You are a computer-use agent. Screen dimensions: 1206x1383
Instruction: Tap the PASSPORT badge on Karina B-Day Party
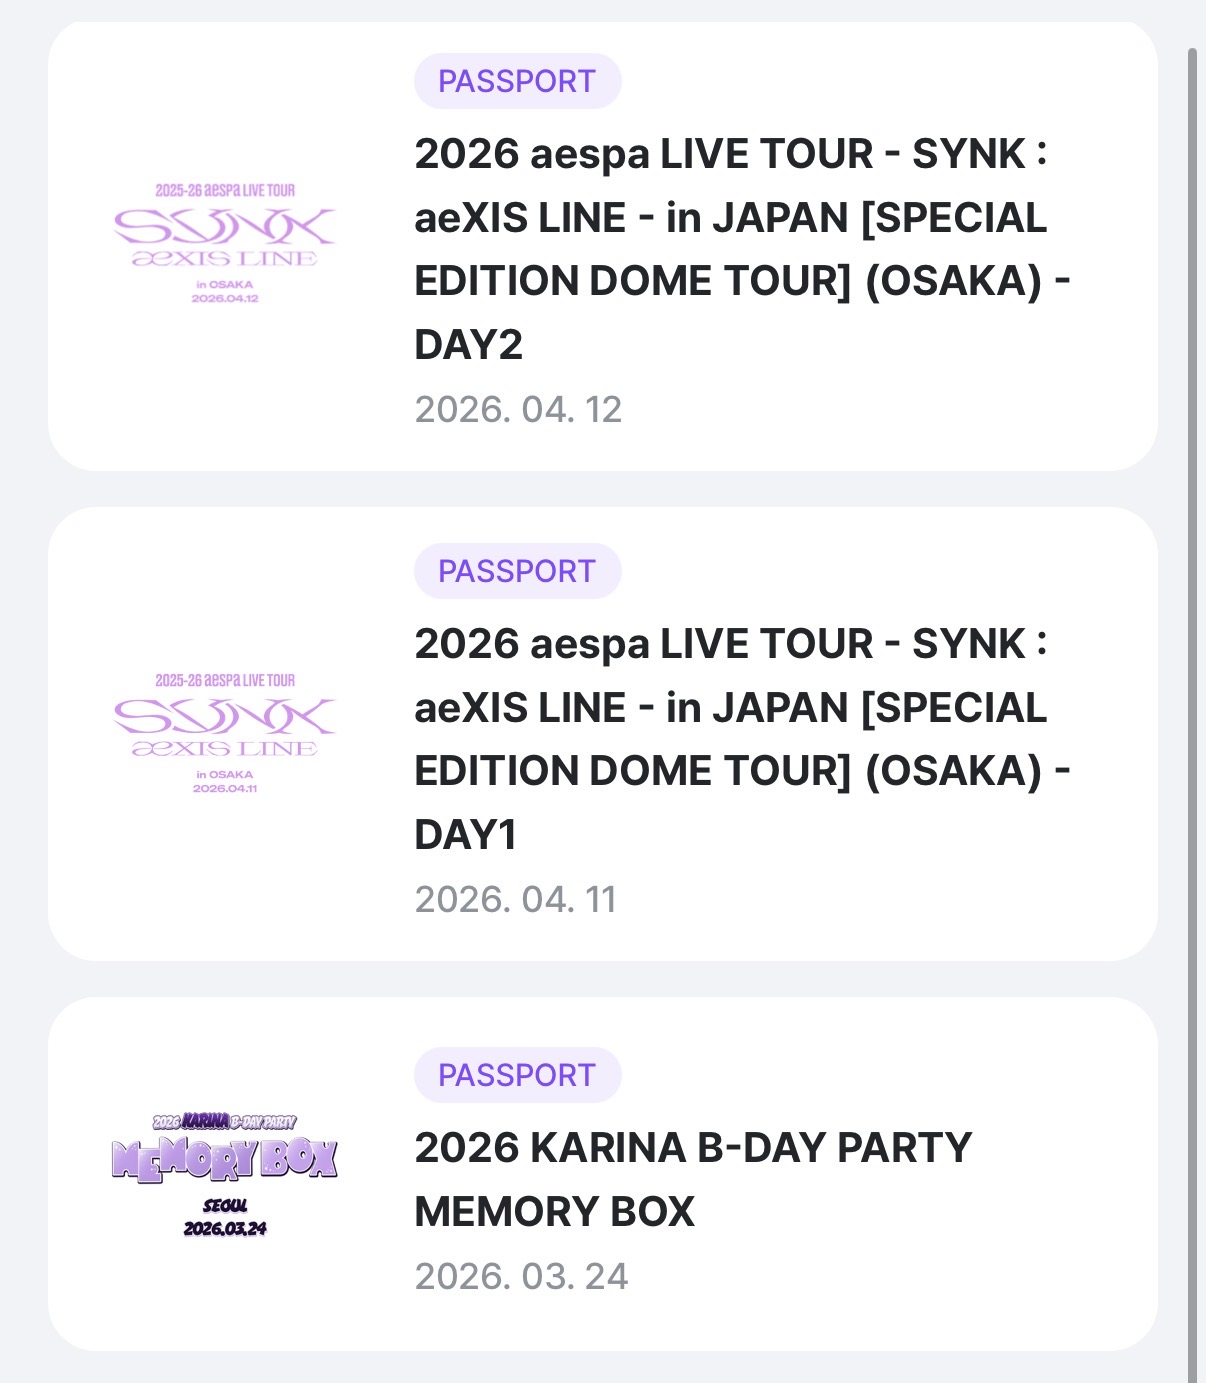click(517, 1075)
